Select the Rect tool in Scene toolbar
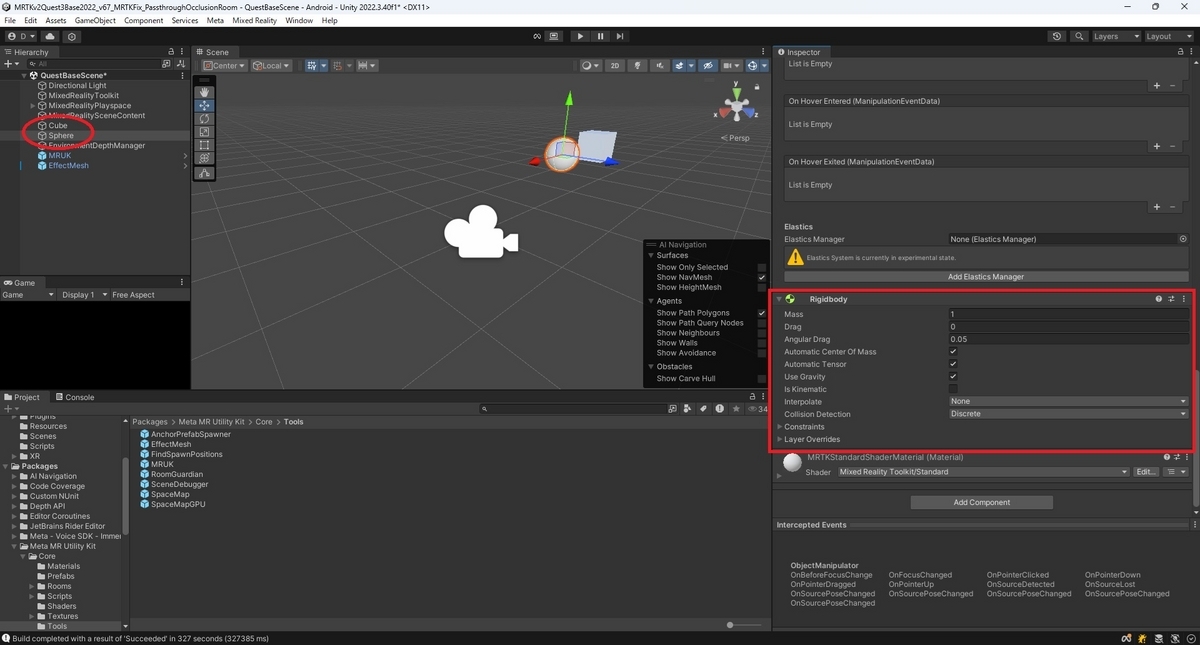 pos(204,145)
